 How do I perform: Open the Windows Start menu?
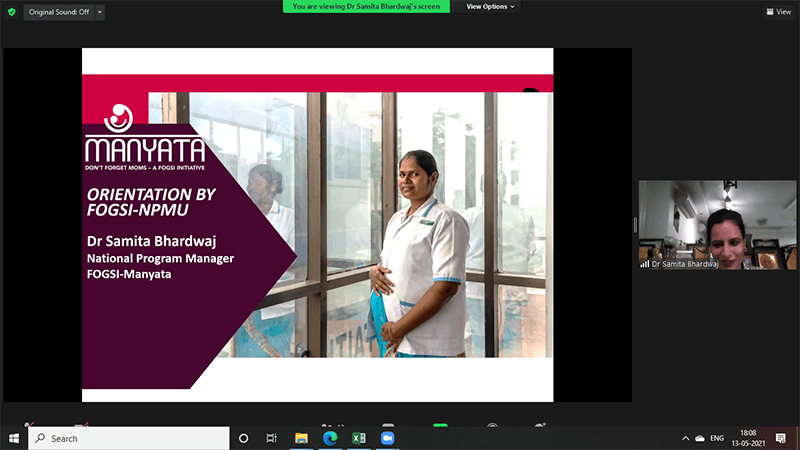point(14,438)
